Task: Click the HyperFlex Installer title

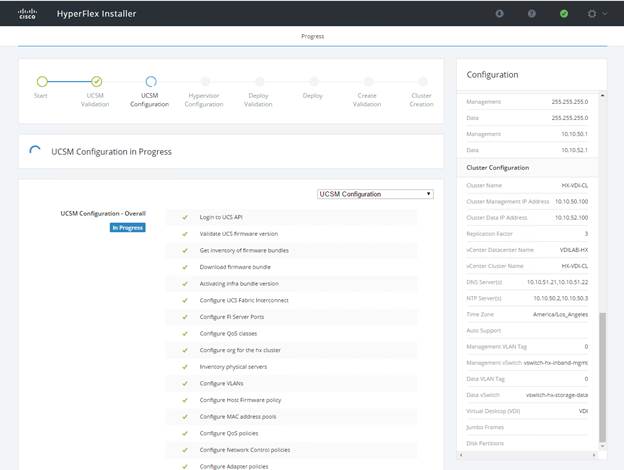Action: point(96,14)
